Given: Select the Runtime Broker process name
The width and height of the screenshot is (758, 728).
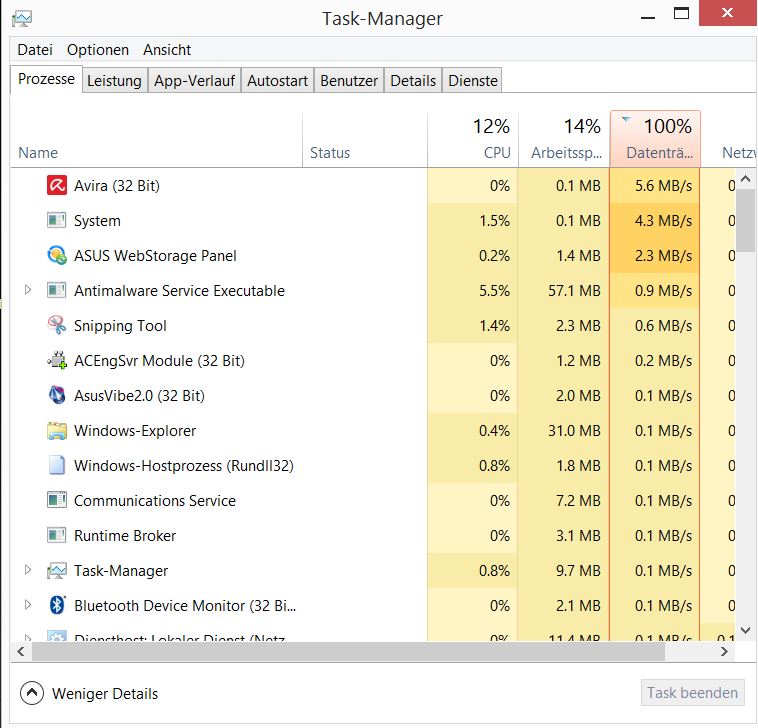Looking at the screenshot, I should point(125,536).
